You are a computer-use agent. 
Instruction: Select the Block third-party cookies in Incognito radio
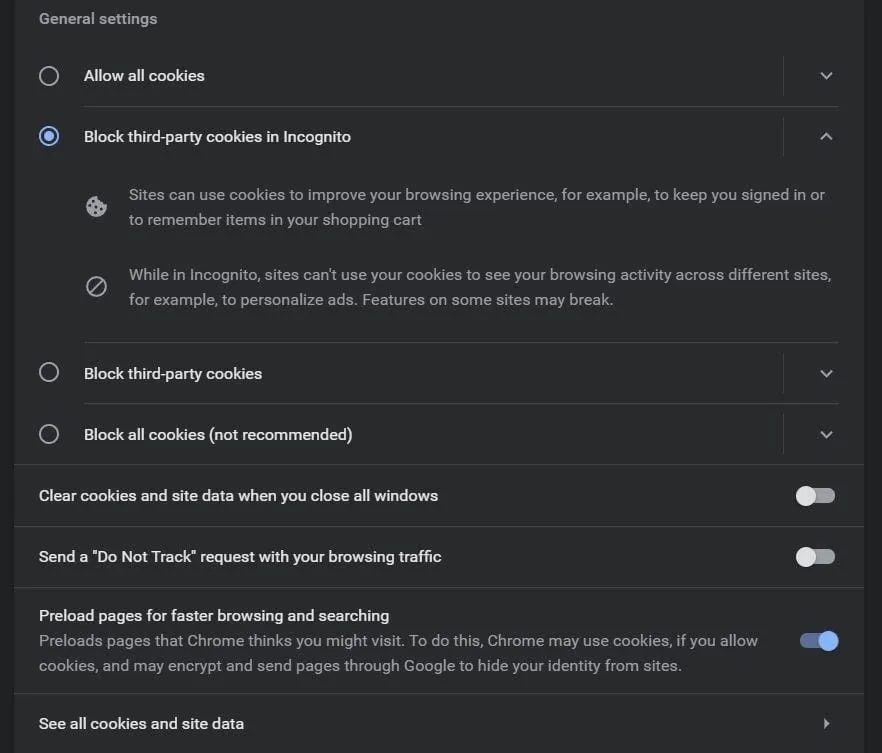(x=49, y=136)
